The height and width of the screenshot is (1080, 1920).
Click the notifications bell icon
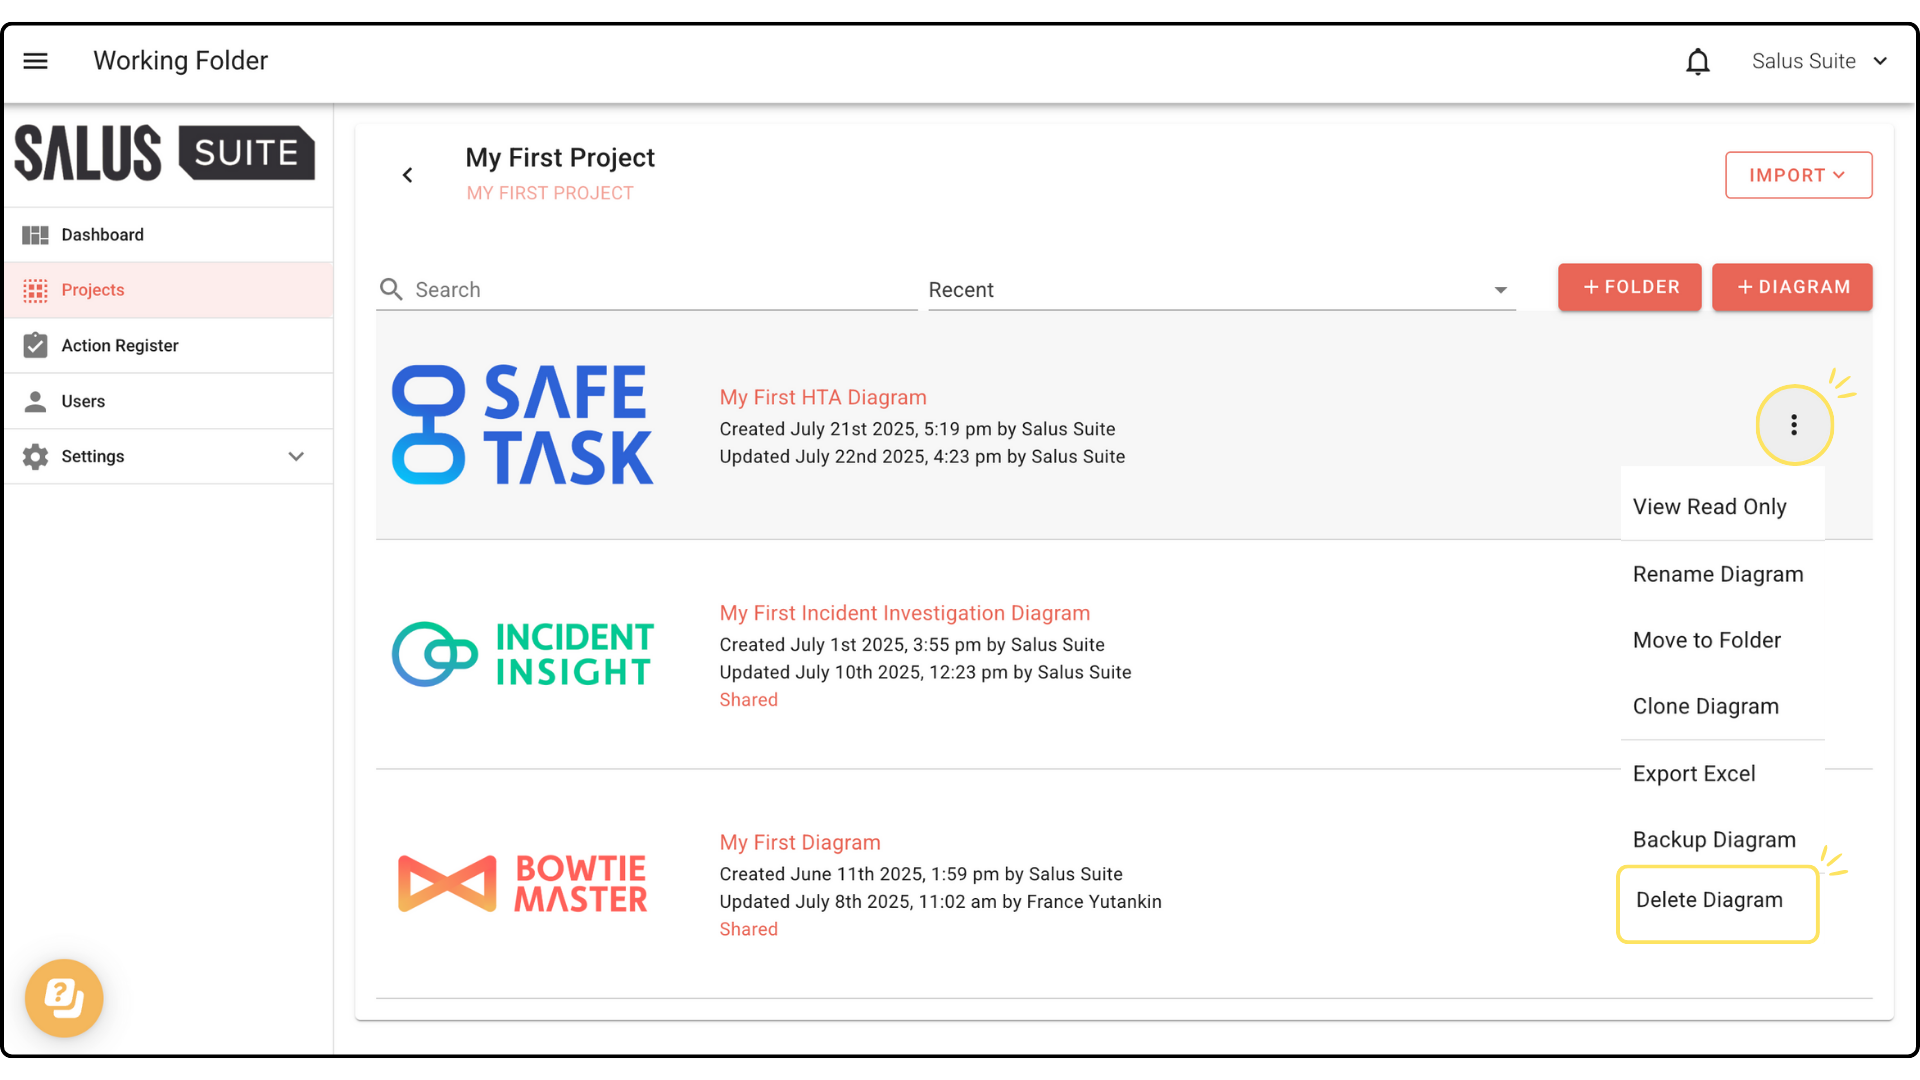tap(1697, 62)
